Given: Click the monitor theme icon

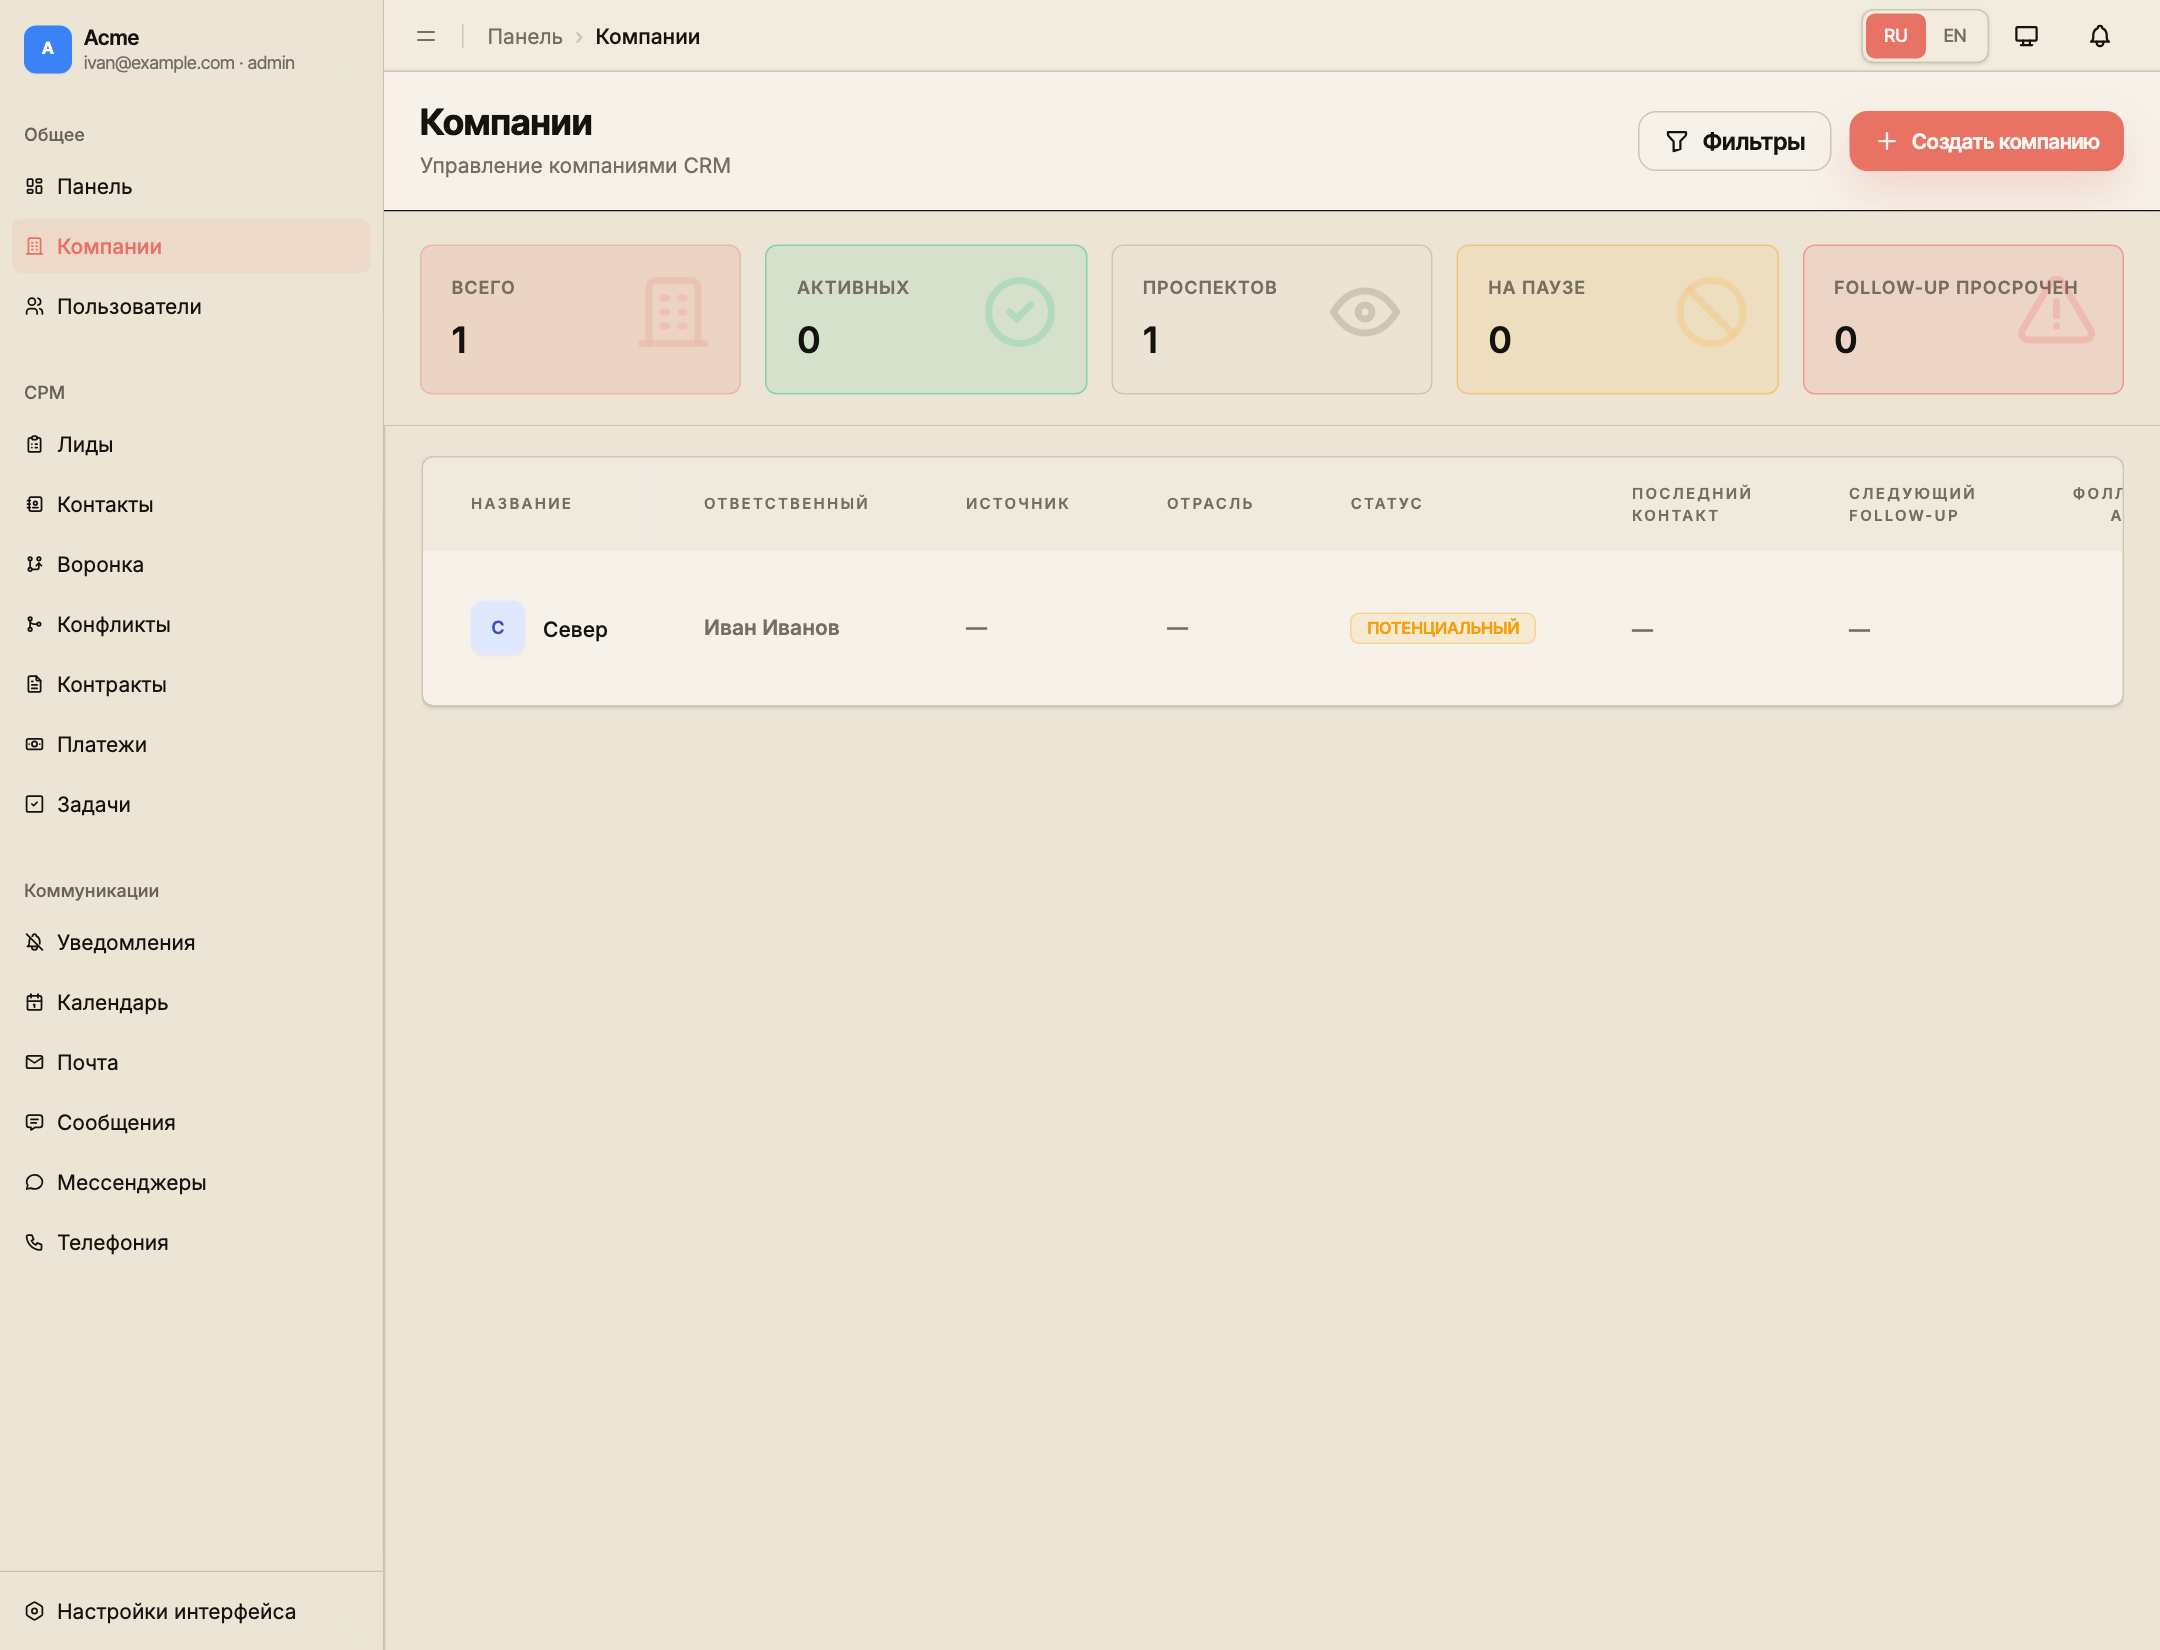Looking at the screenshot, I should click(2027, 36).
